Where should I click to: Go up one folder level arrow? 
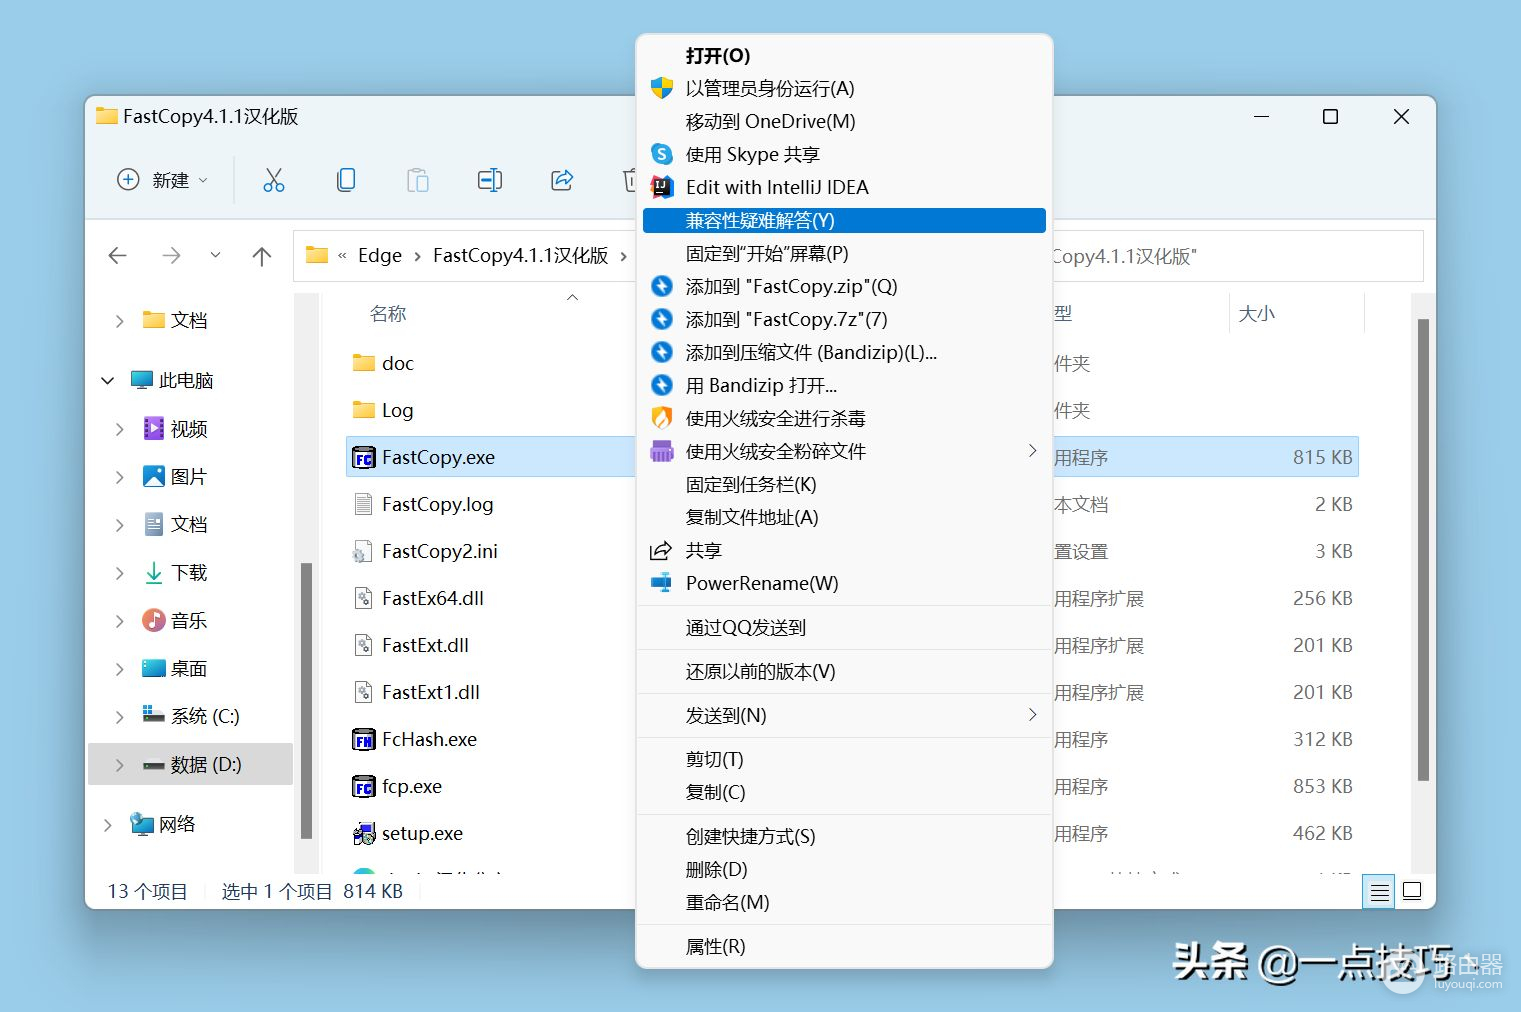click(262, 256)
